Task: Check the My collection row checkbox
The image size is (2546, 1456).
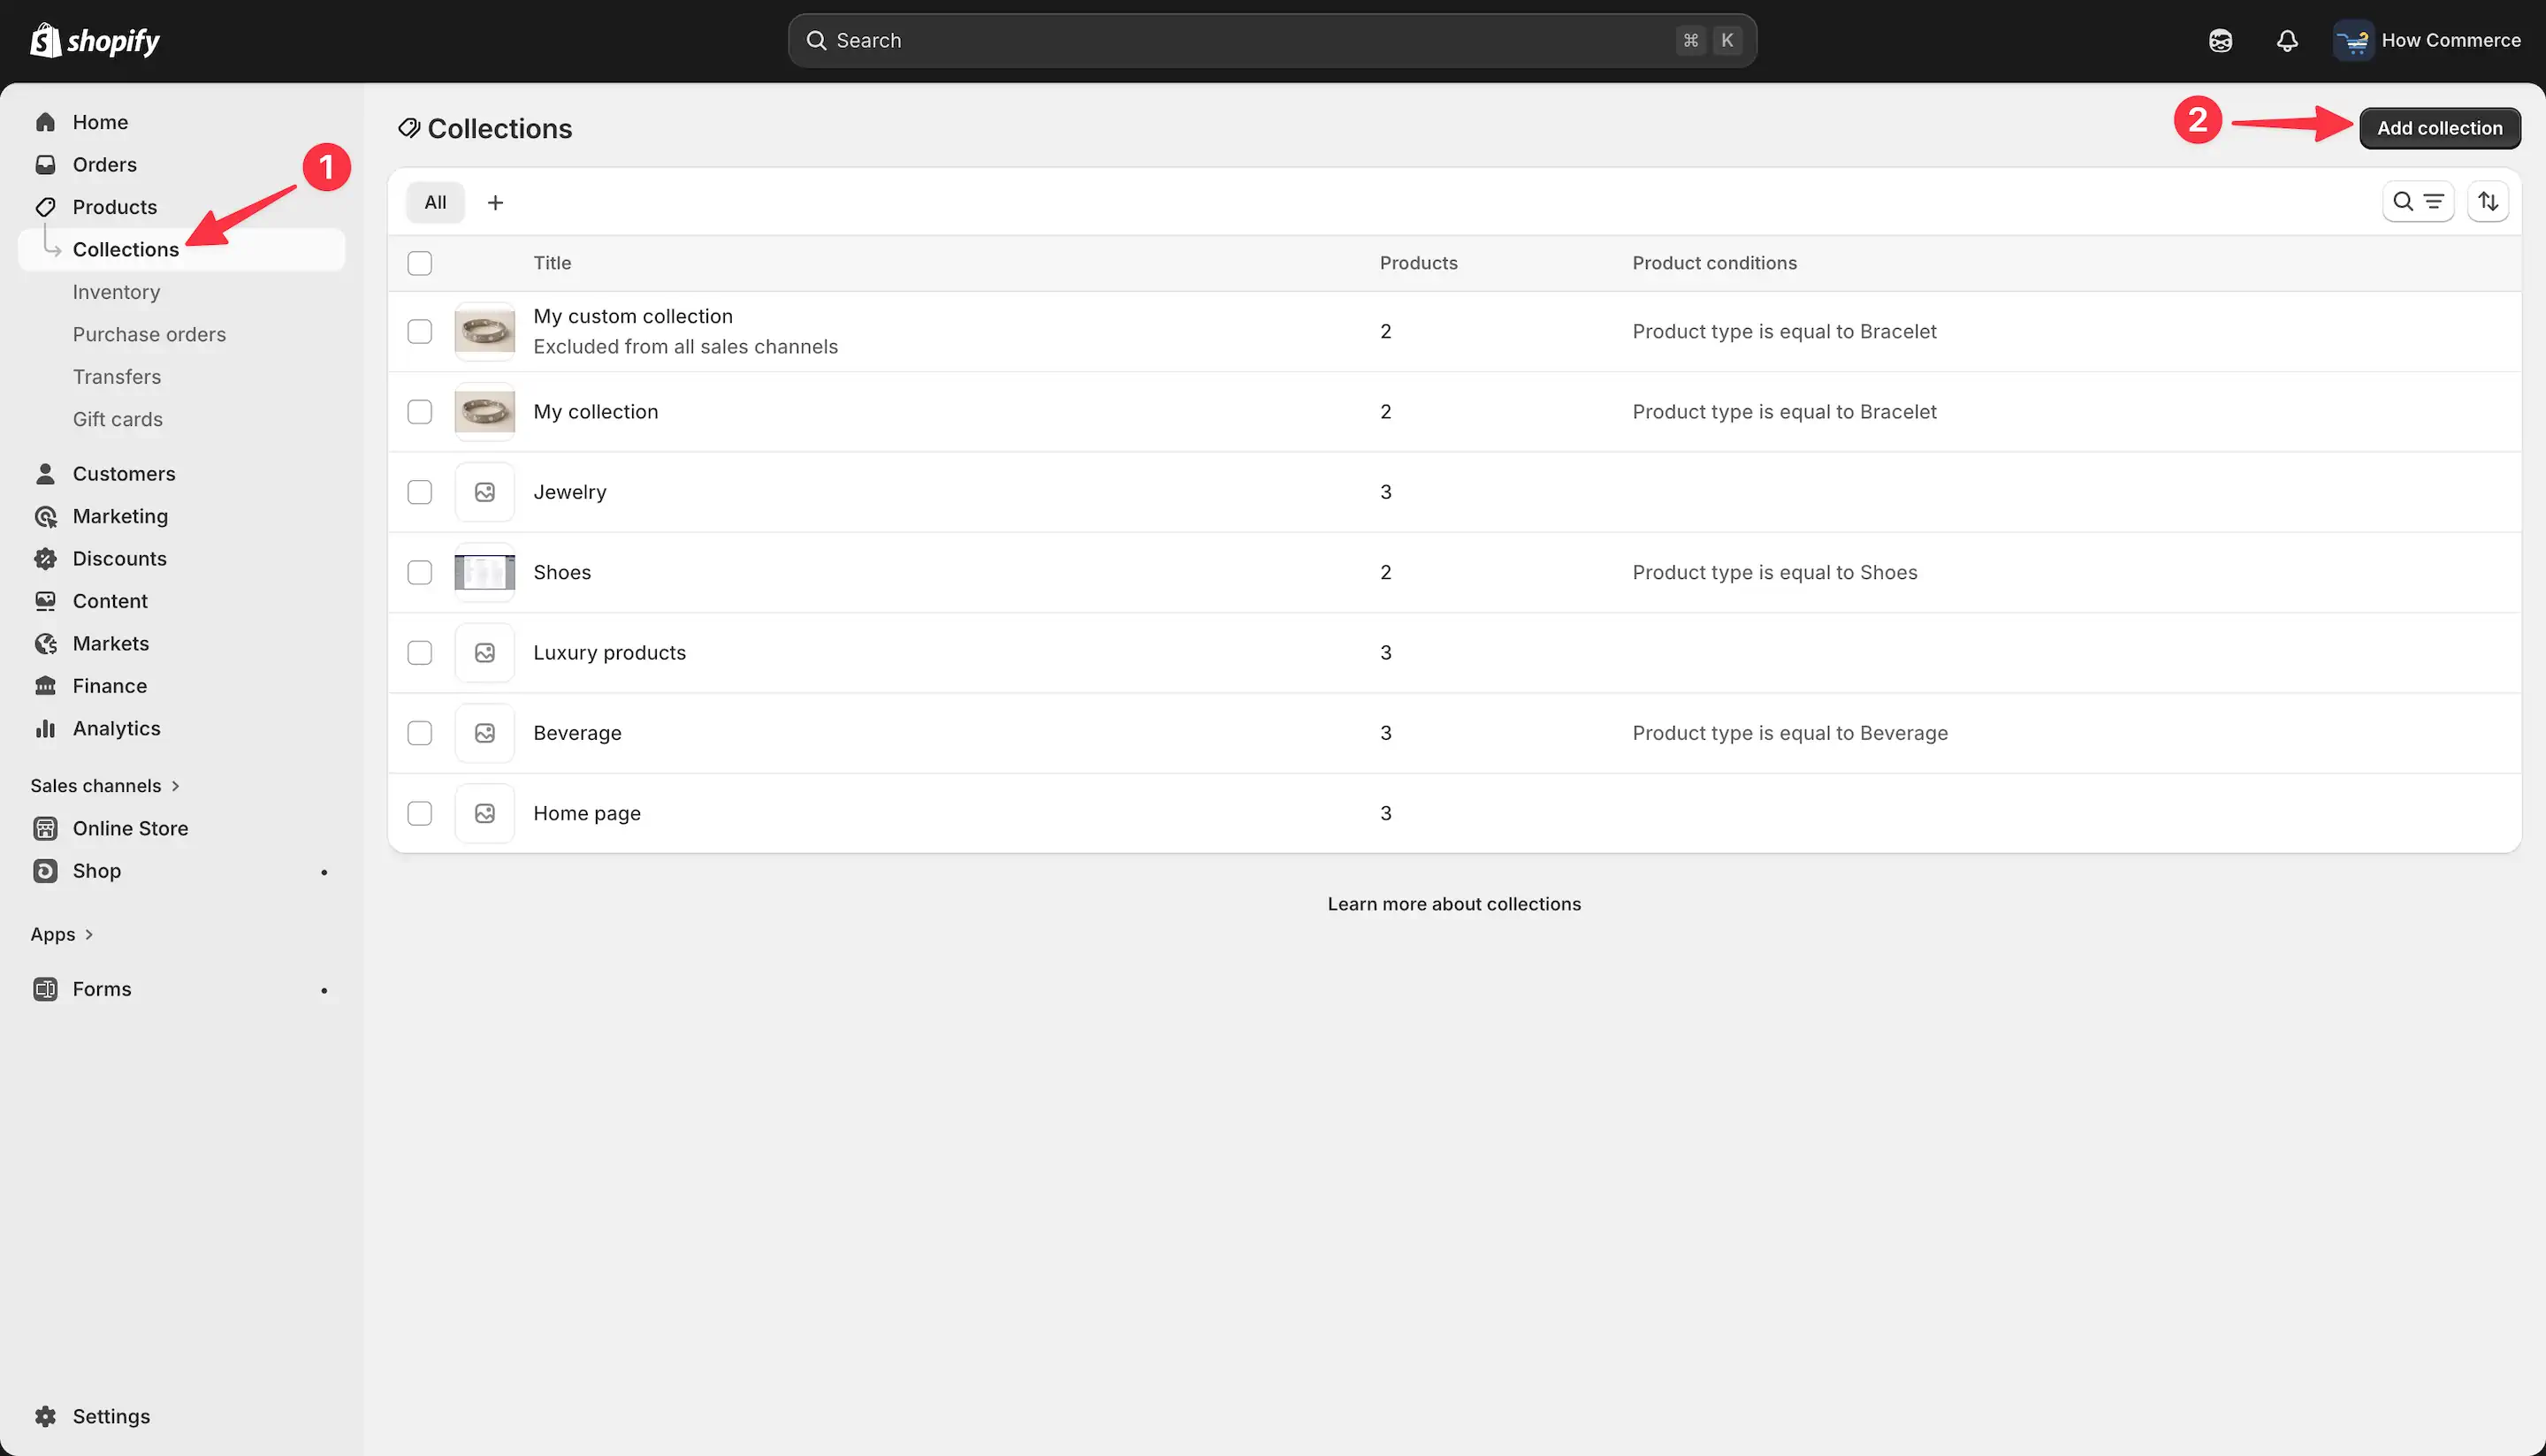Action: (420, 412)
